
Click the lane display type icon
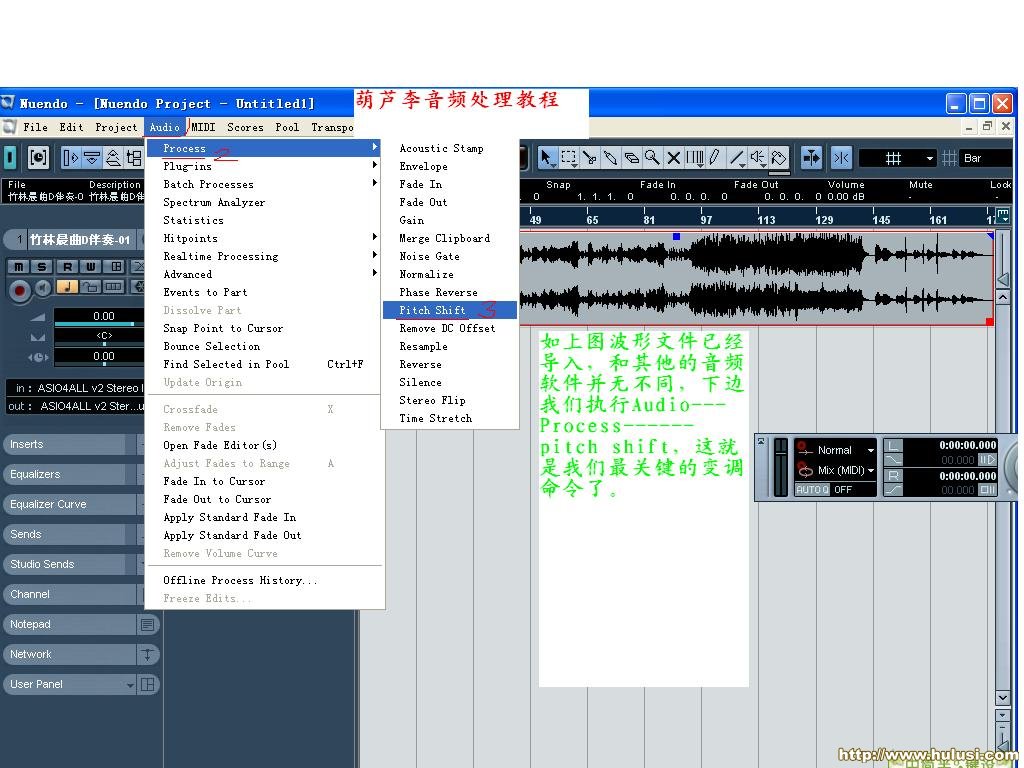pyautogui.click(x=114, y=286)
